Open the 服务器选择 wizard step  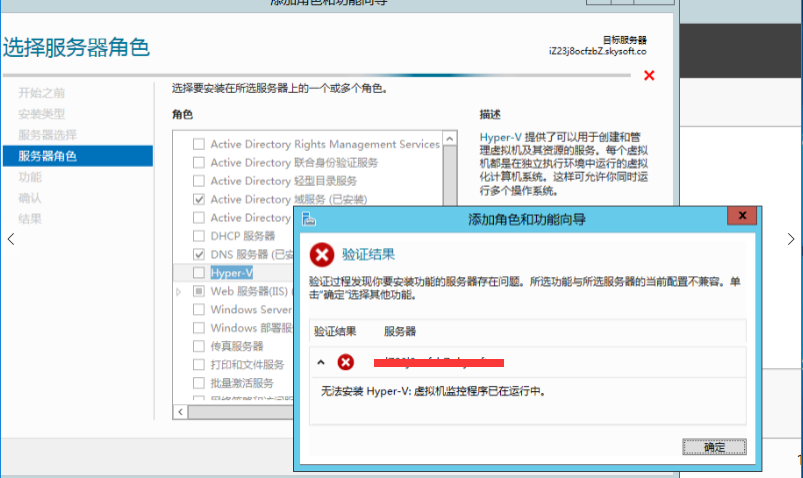47,135
